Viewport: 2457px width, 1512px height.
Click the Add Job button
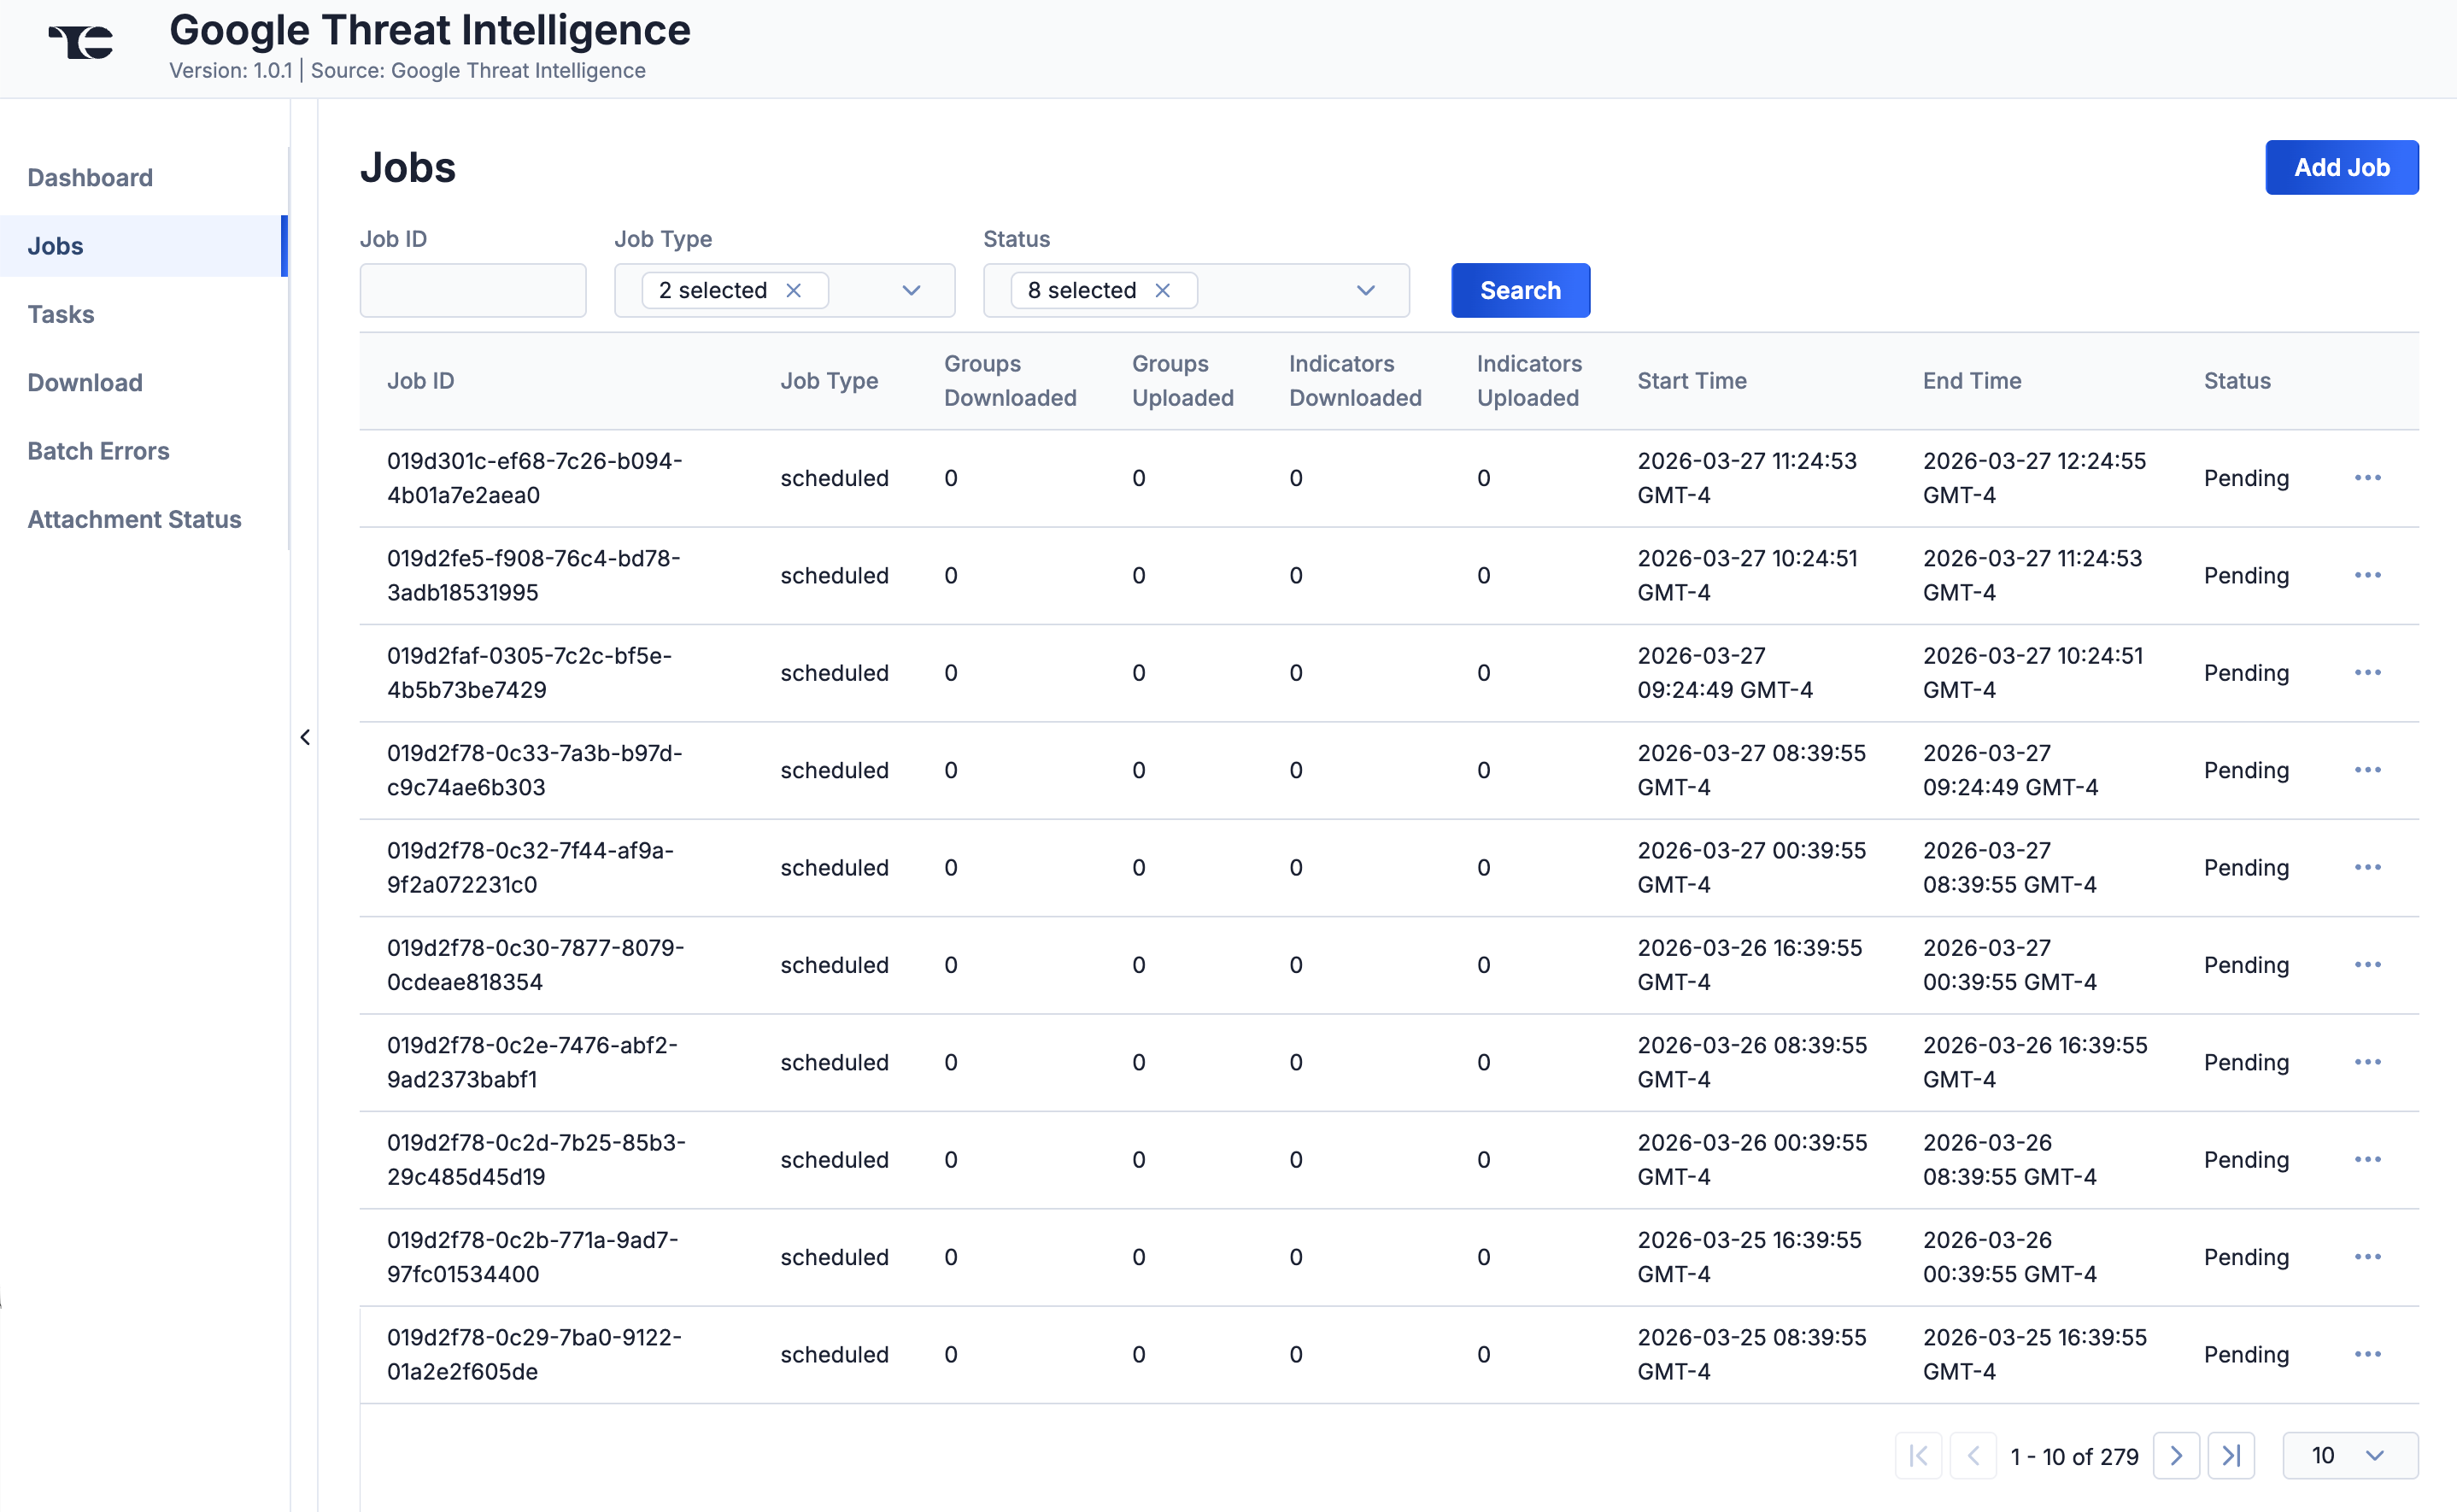click(x=2341, y=167)
